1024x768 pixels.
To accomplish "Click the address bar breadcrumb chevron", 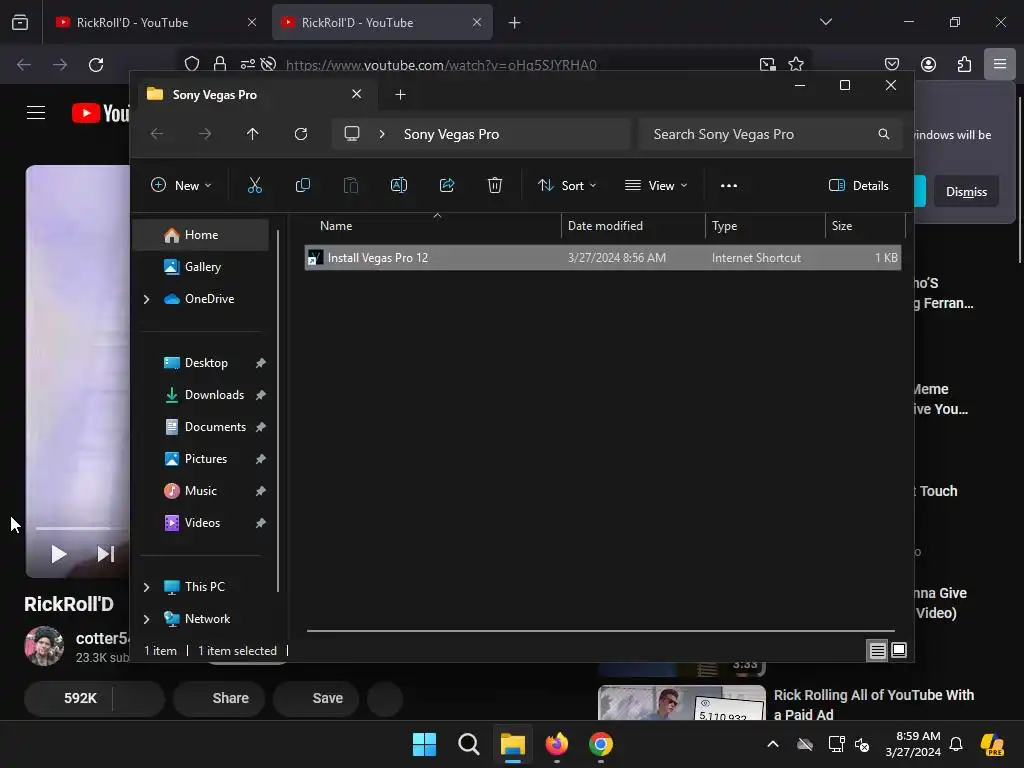I will 382,134.
